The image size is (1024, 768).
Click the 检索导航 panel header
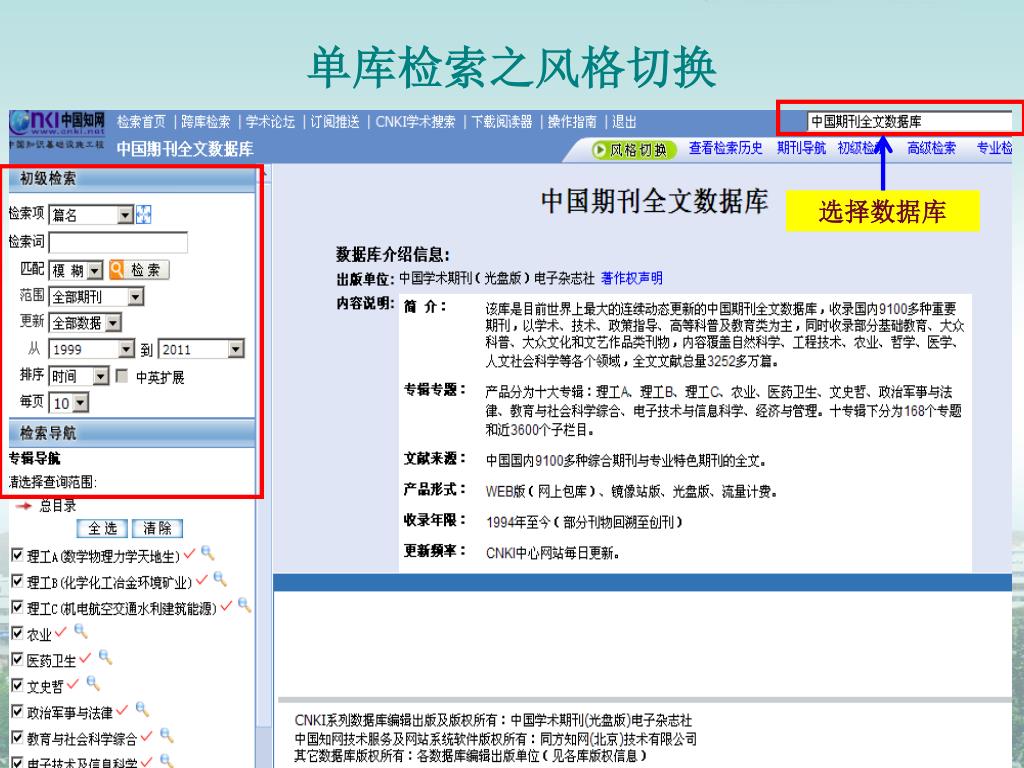coord(133,433)
